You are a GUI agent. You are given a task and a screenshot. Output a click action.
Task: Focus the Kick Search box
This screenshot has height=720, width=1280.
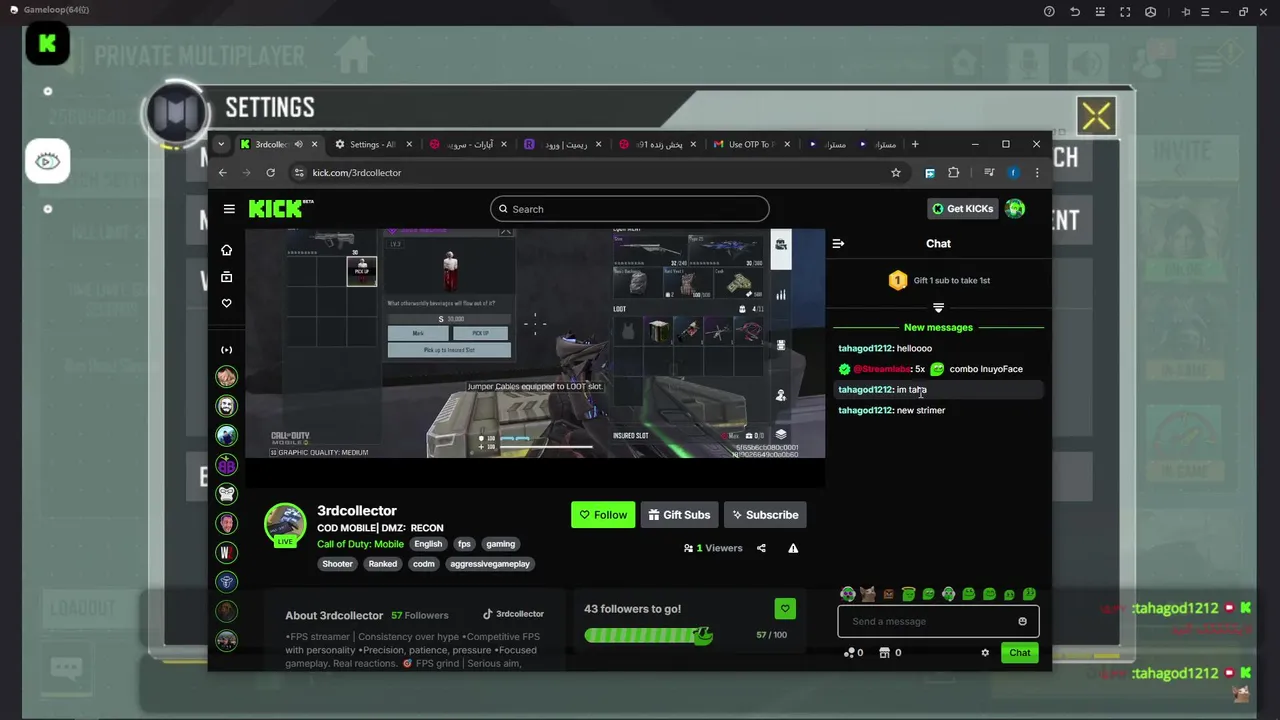630,209
